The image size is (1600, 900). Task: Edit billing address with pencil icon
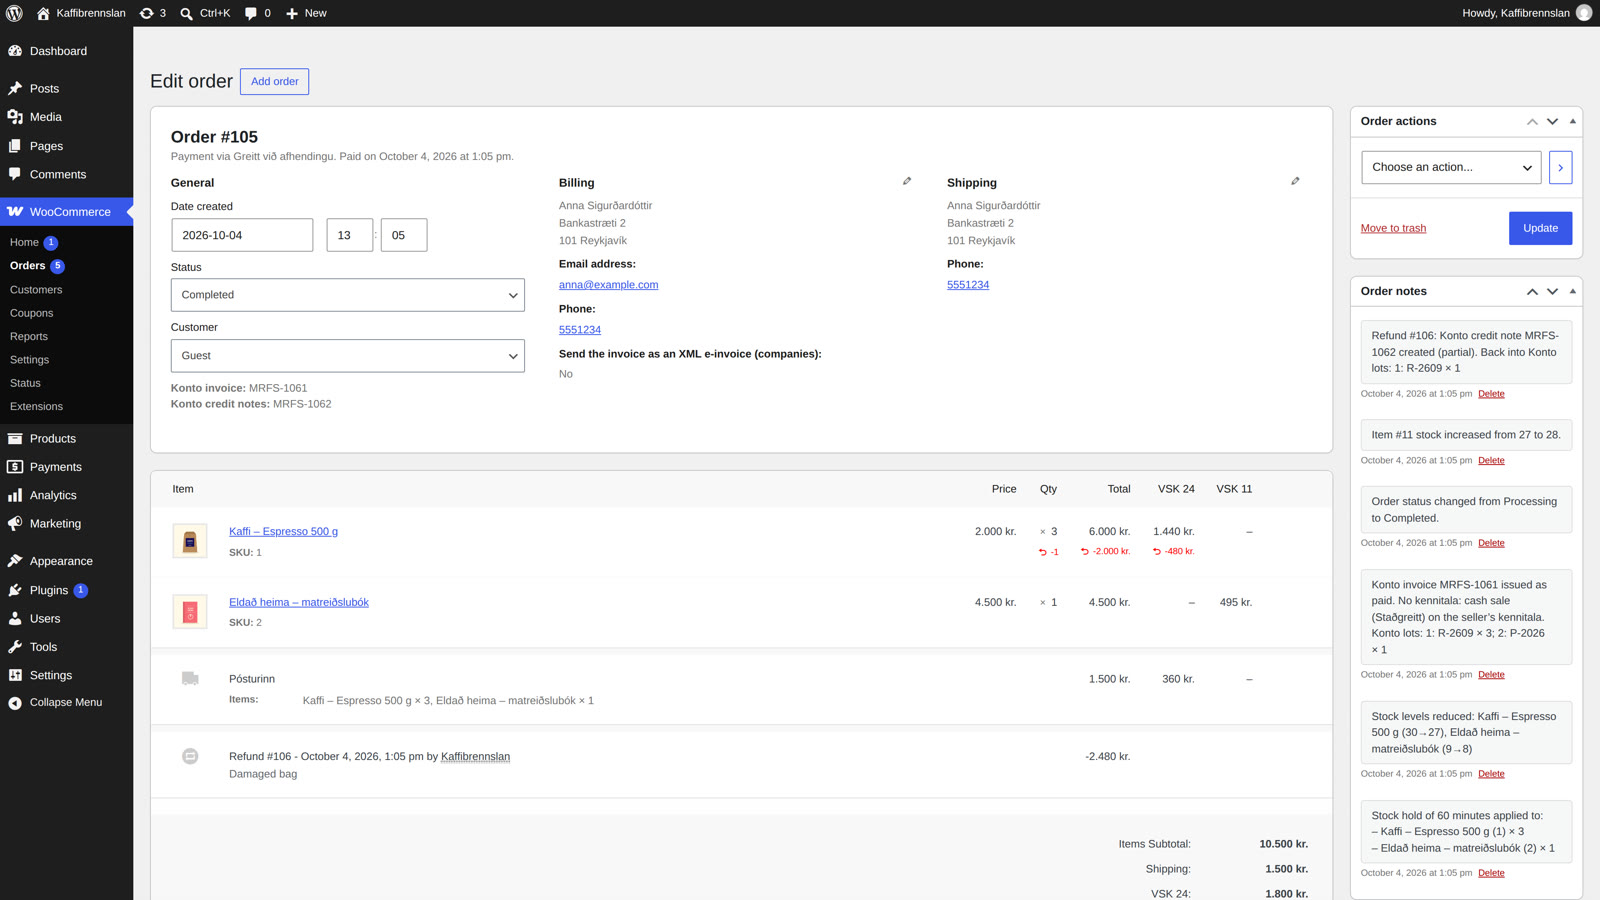click(907, 181)
